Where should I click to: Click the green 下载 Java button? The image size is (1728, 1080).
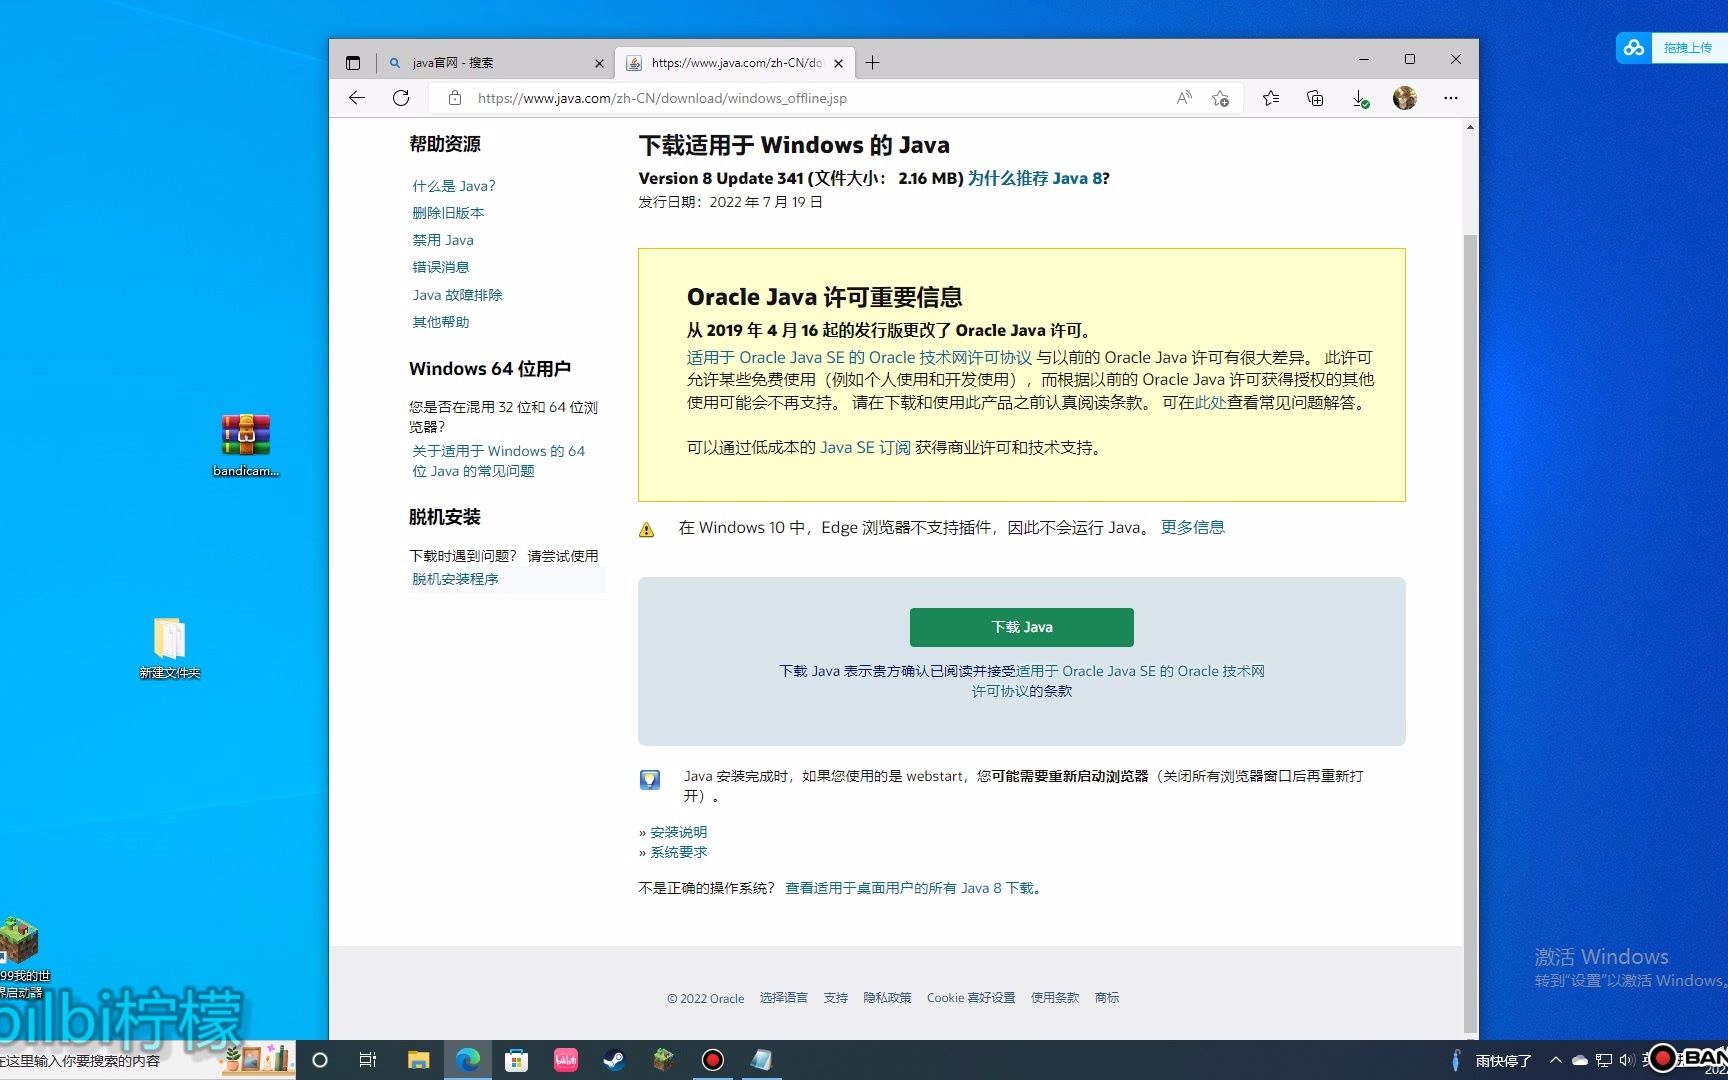pos(1022,627)
